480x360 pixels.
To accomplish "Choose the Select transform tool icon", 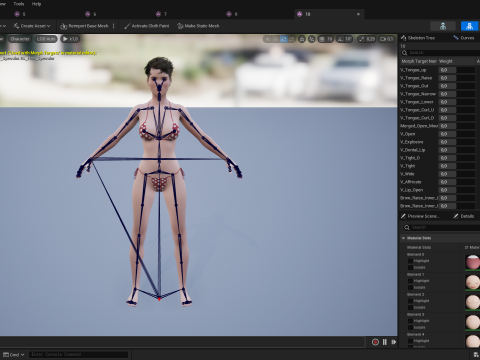I will (x=268, y=39).
